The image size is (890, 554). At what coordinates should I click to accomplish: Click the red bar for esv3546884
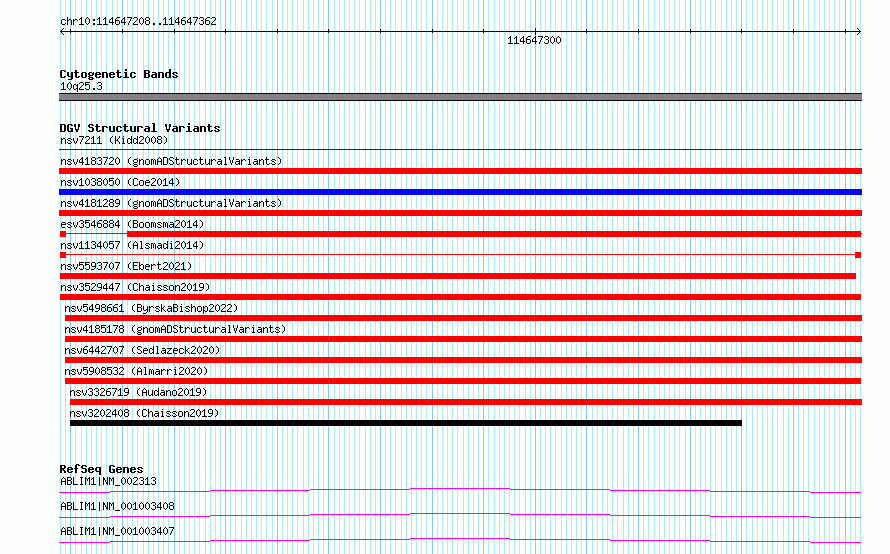494,234
